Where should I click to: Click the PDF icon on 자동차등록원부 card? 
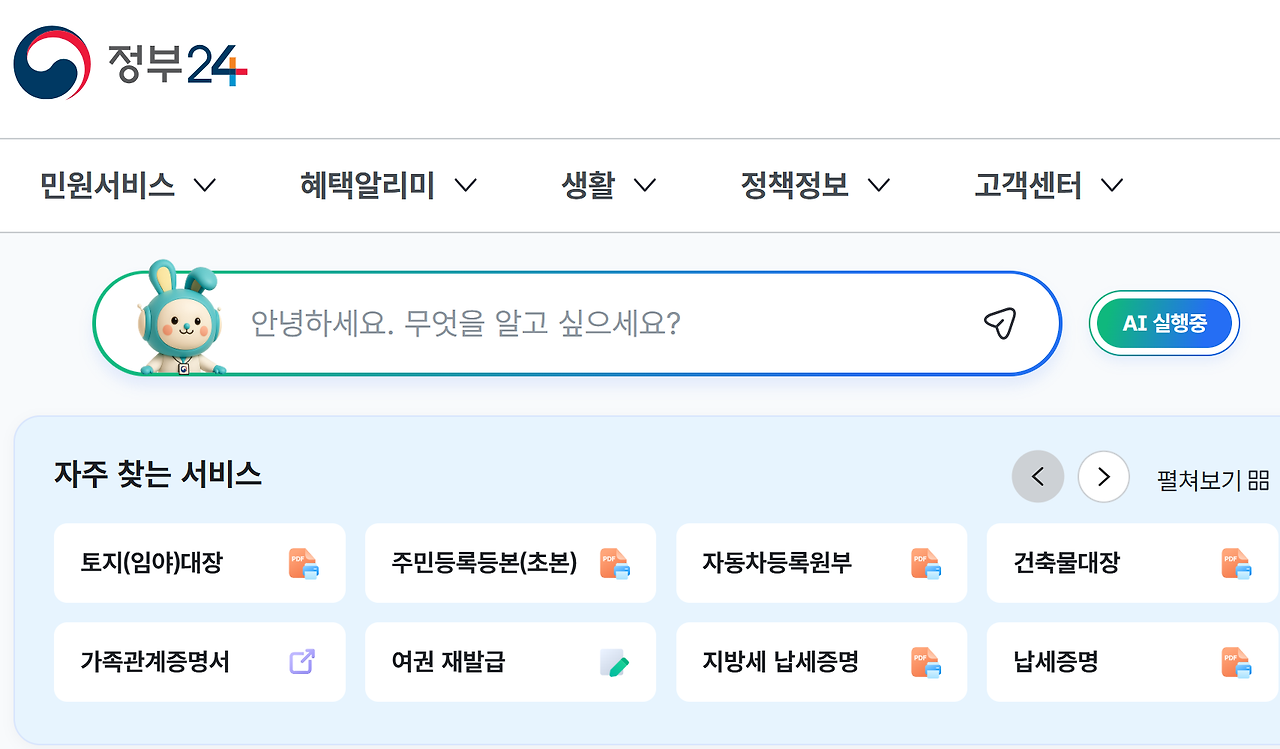[926, 563]
